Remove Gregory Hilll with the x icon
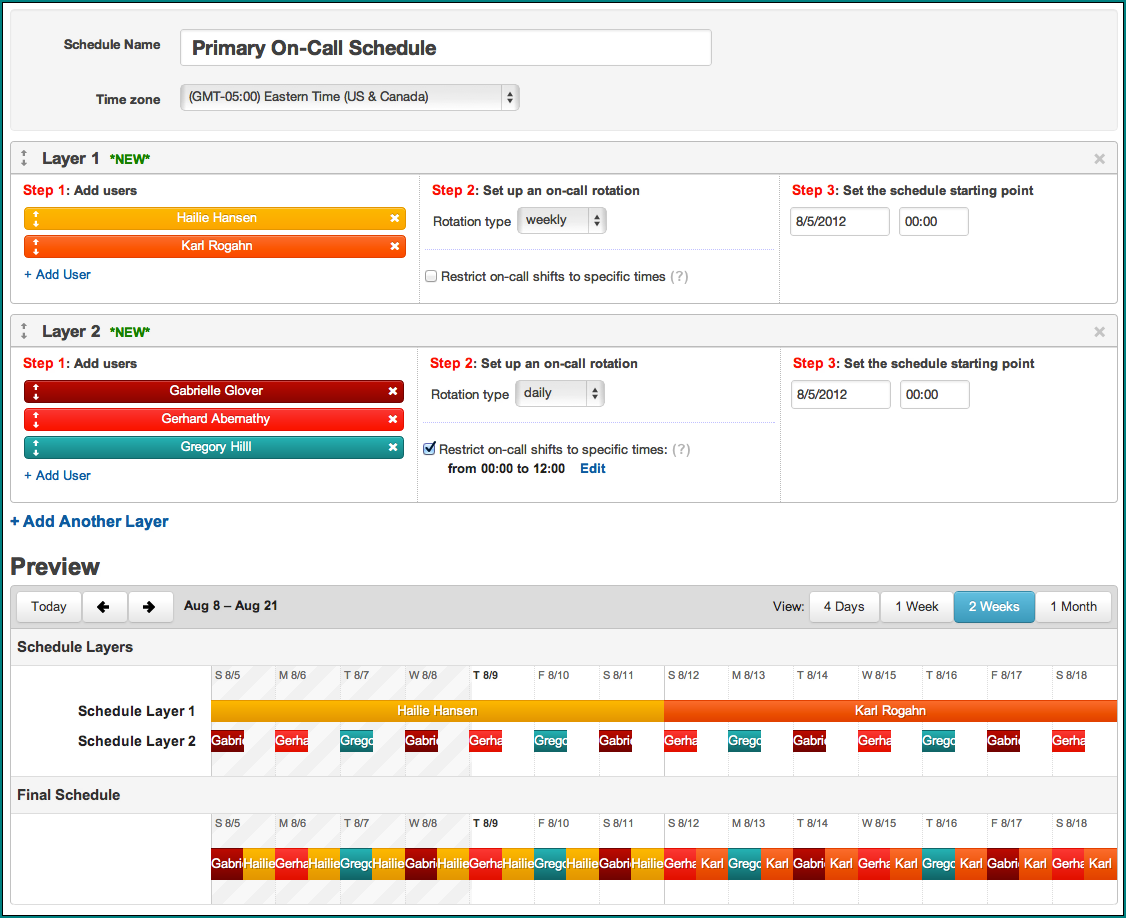This screenshot has width=1126, height=918. 393,447
